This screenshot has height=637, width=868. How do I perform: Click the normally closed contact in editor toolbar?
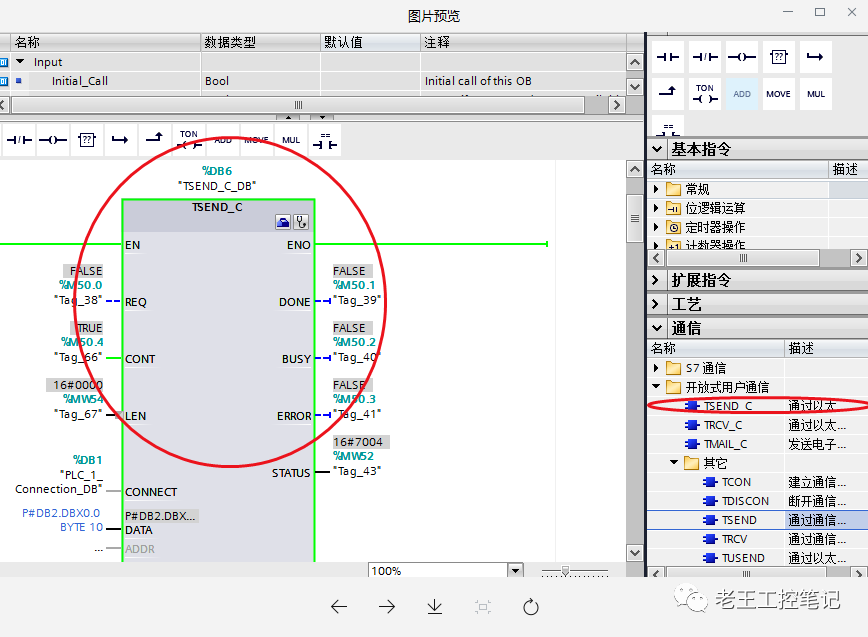(x=19, y=140)
